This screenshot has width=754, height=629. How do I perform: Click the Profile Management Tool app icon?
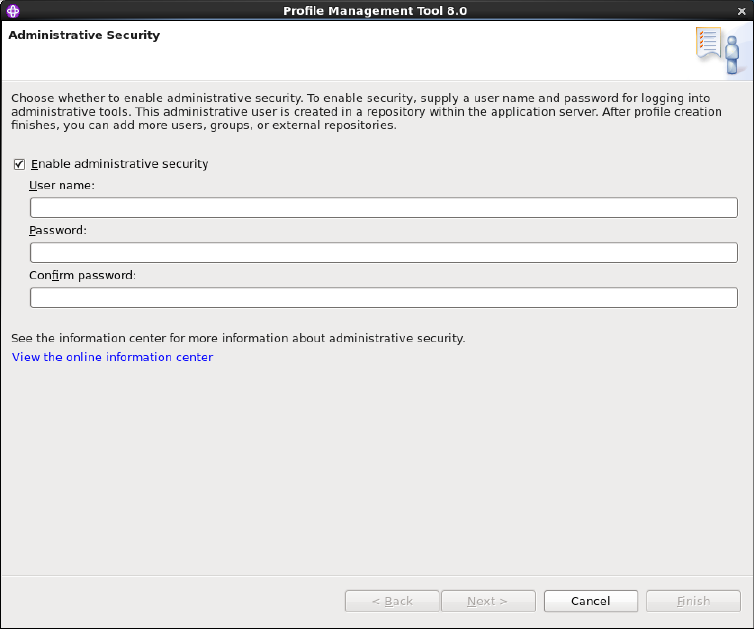pyautogui.click(x=13, y=11)
